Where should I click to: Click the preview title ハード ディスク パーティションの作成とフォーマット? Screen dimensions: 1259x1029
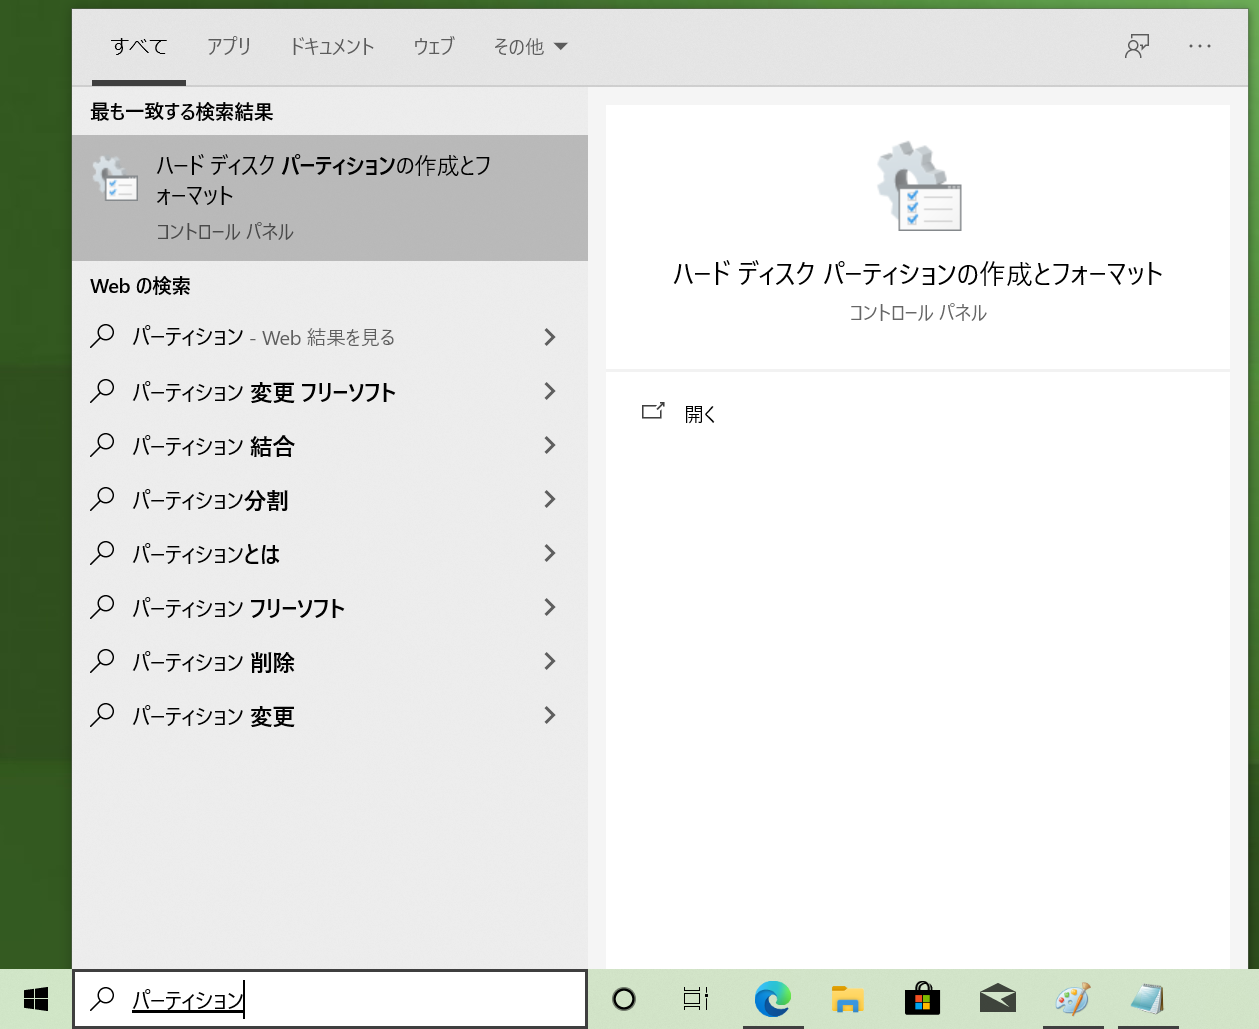point(918,274)
